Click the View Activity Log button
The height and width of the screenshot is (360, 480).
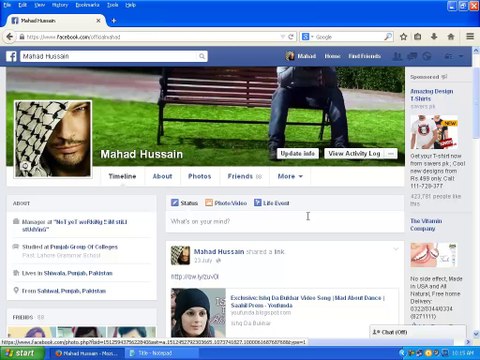(354, 154)
